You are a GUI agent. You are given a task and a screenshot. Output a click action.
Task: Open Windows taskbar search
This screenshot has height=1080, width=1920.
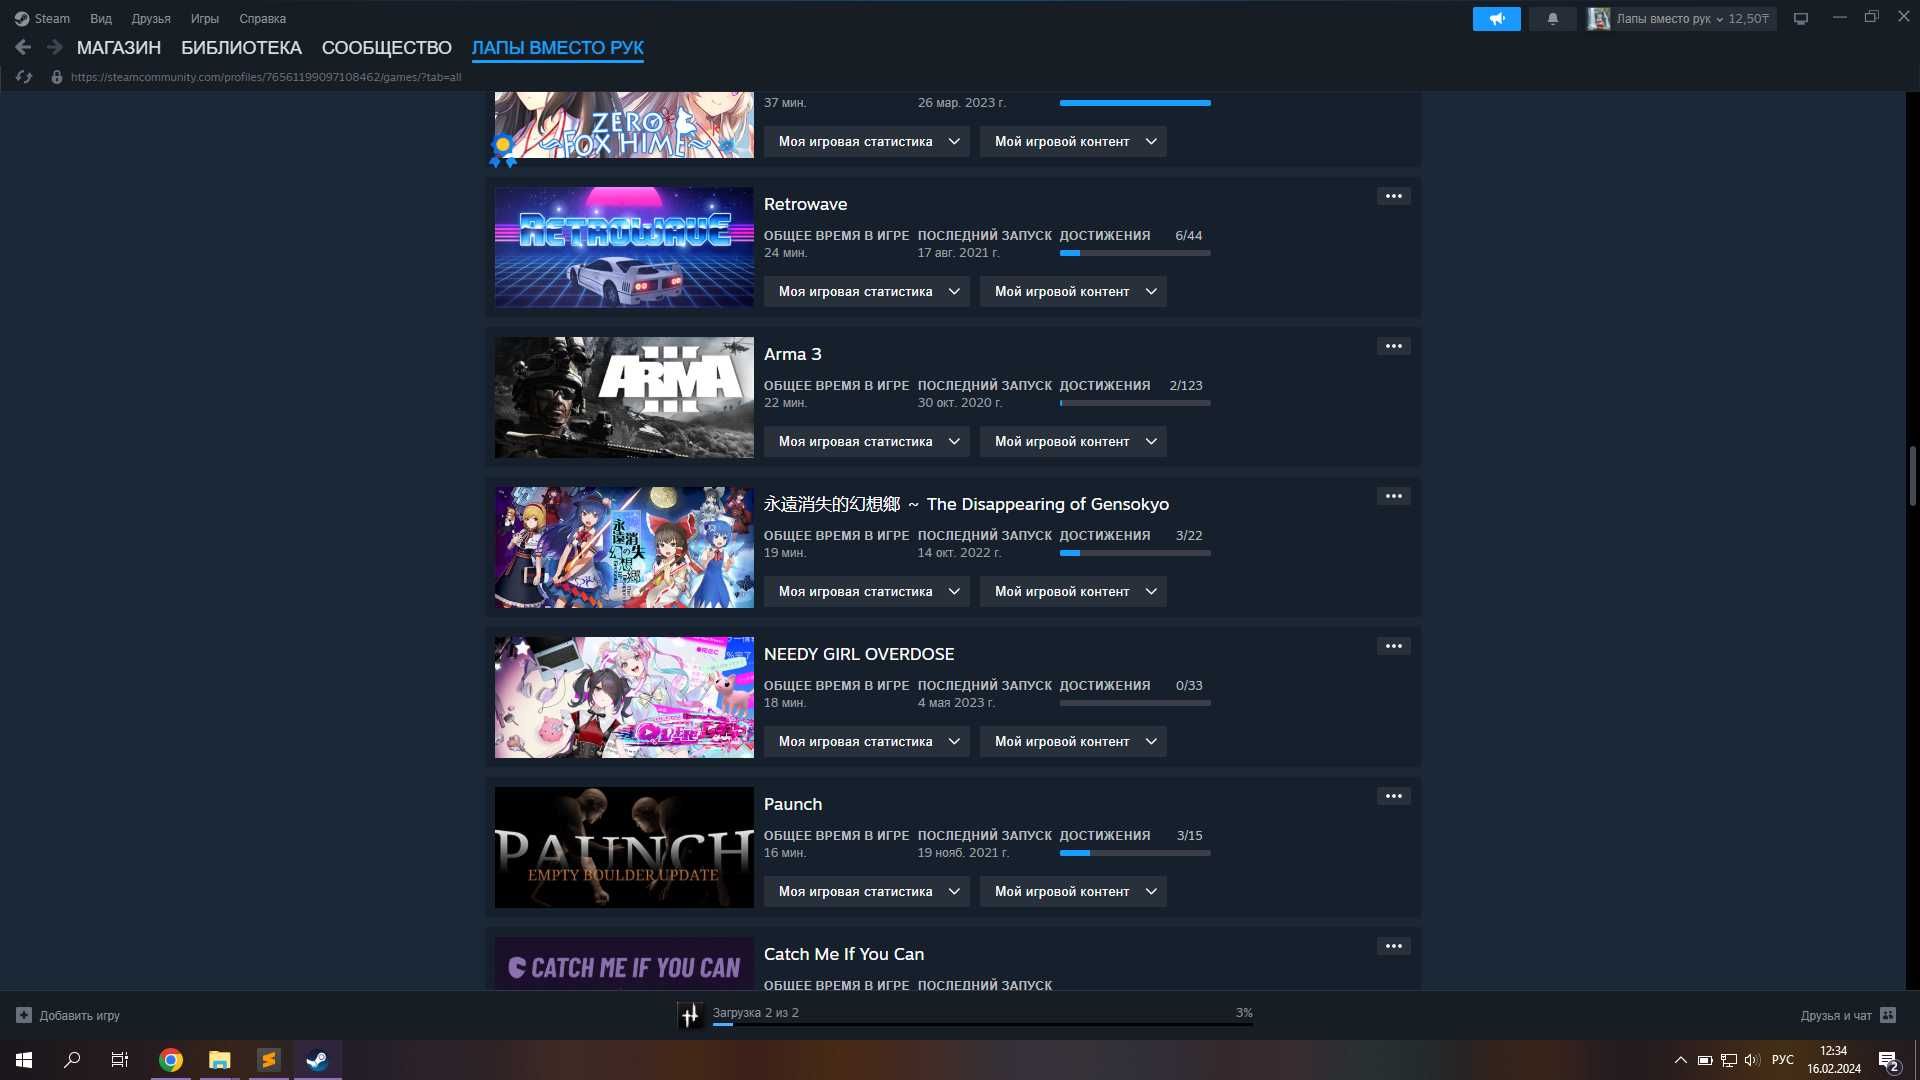(72, 1060)
